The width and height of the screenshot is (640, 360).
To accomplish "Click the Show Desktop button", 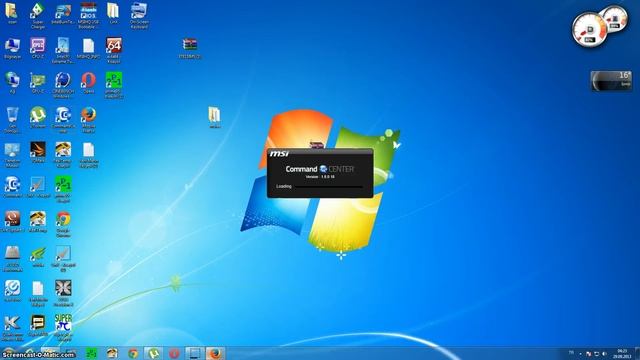I will pos(637,353).
